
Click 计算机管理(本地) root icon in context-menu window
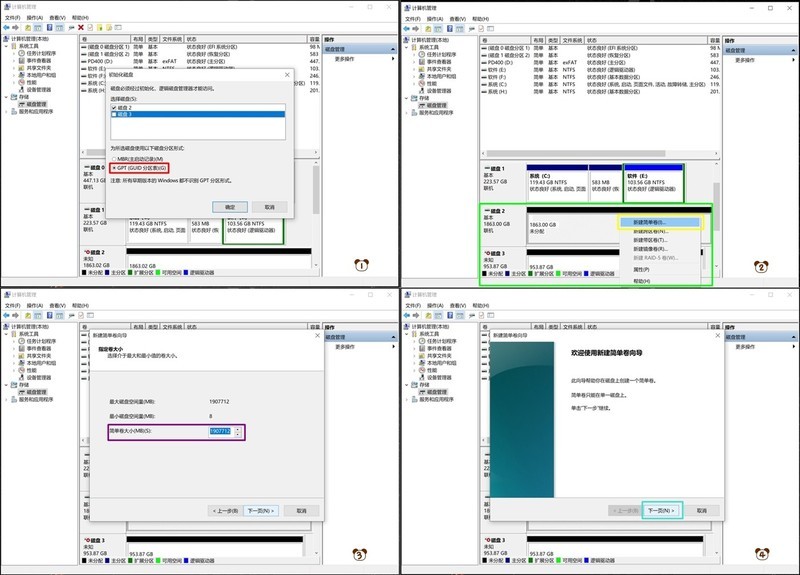(407, 40)
